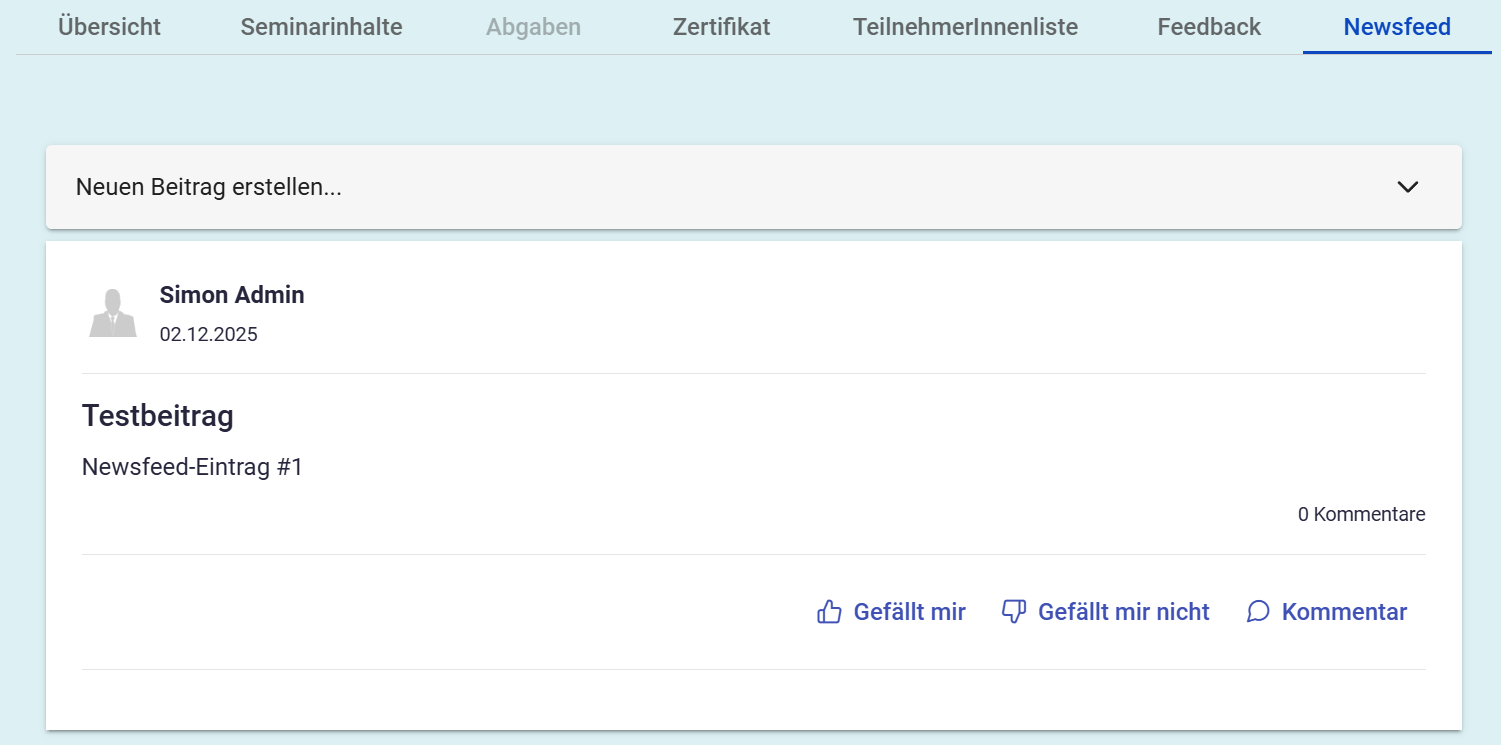Expand the new post panel via chevron arrow
Image resolution: width=1501 pixels, height=745 pixels.
[x=1407, y=187]
